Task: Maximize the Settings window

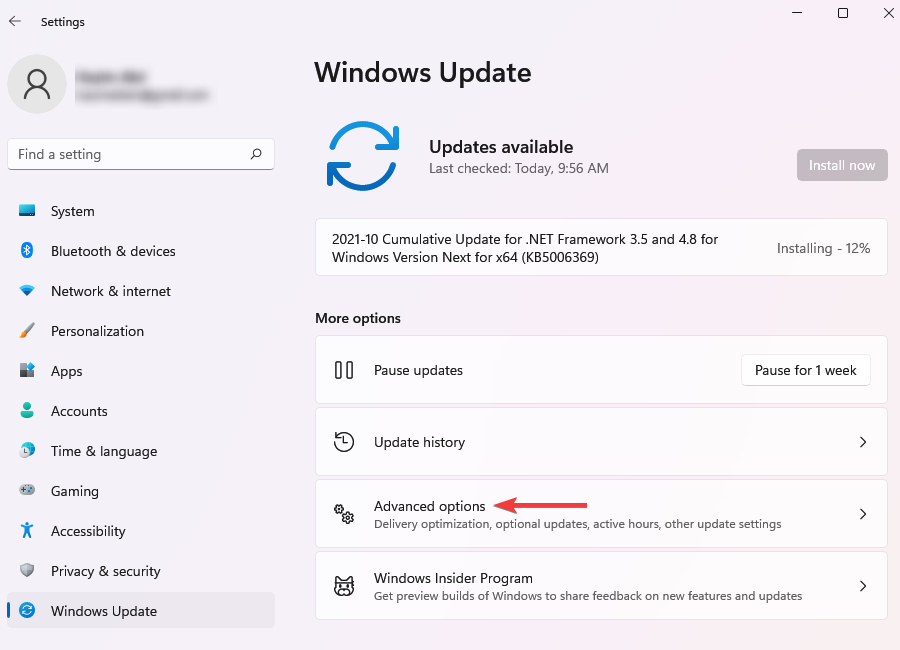Action: [843, 13]
